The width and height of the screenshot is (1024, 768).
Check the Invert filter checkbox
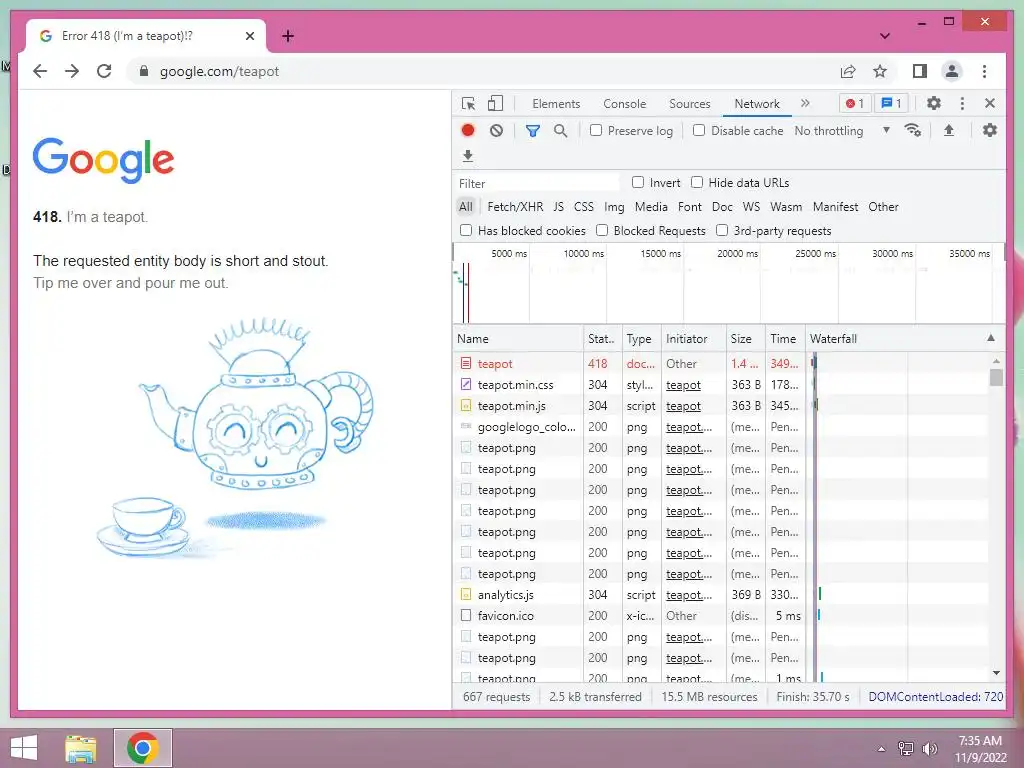[638, 182]
